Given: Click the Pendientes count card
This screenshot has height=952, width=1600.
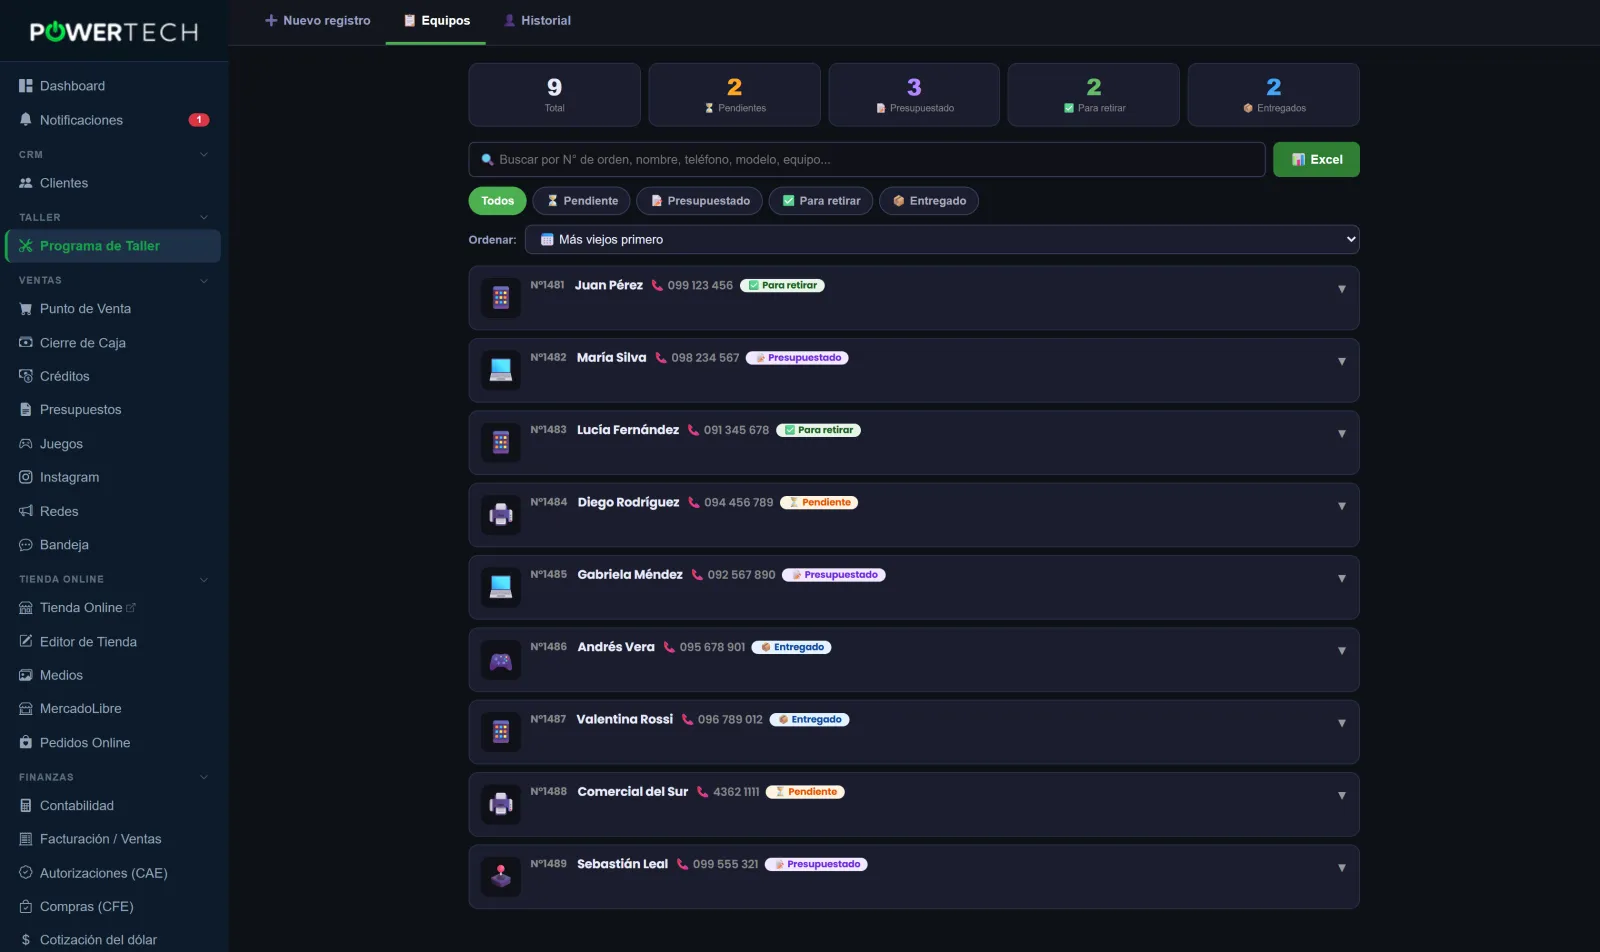Looking at the screenshot, I should pyautogui.click(x=735, y=95).
